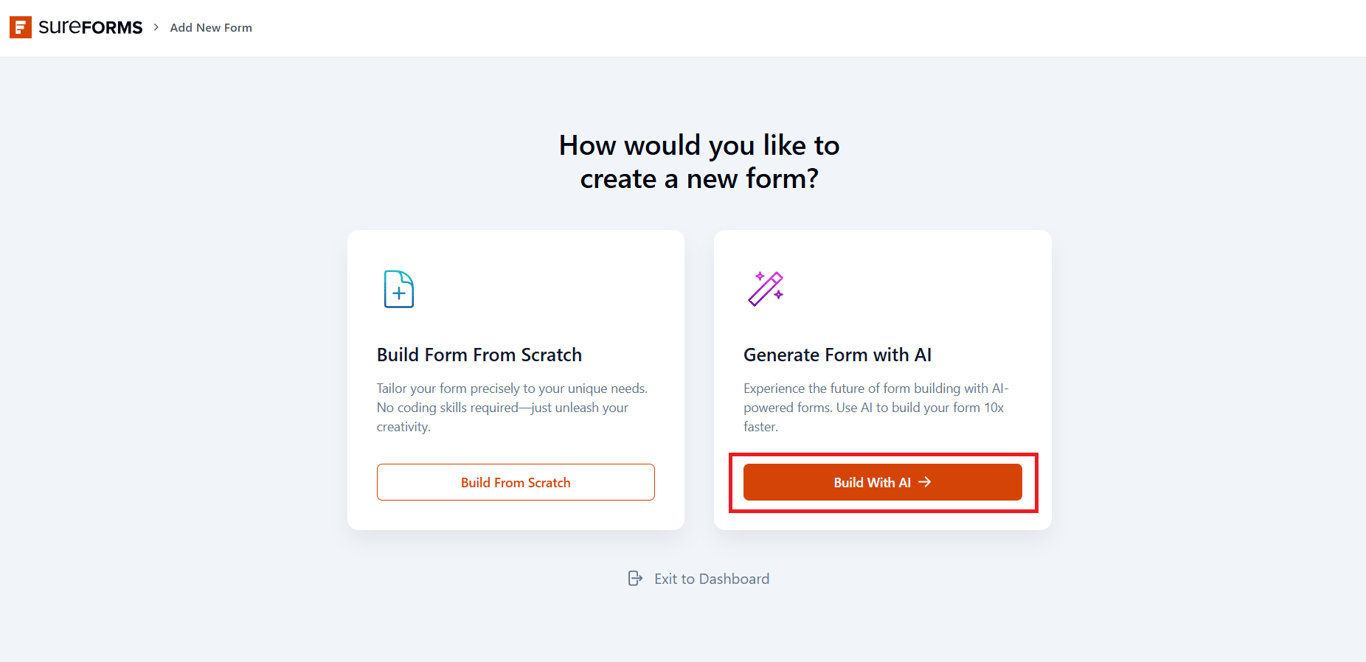Click the magic wand AI icon

coord(763,288)
